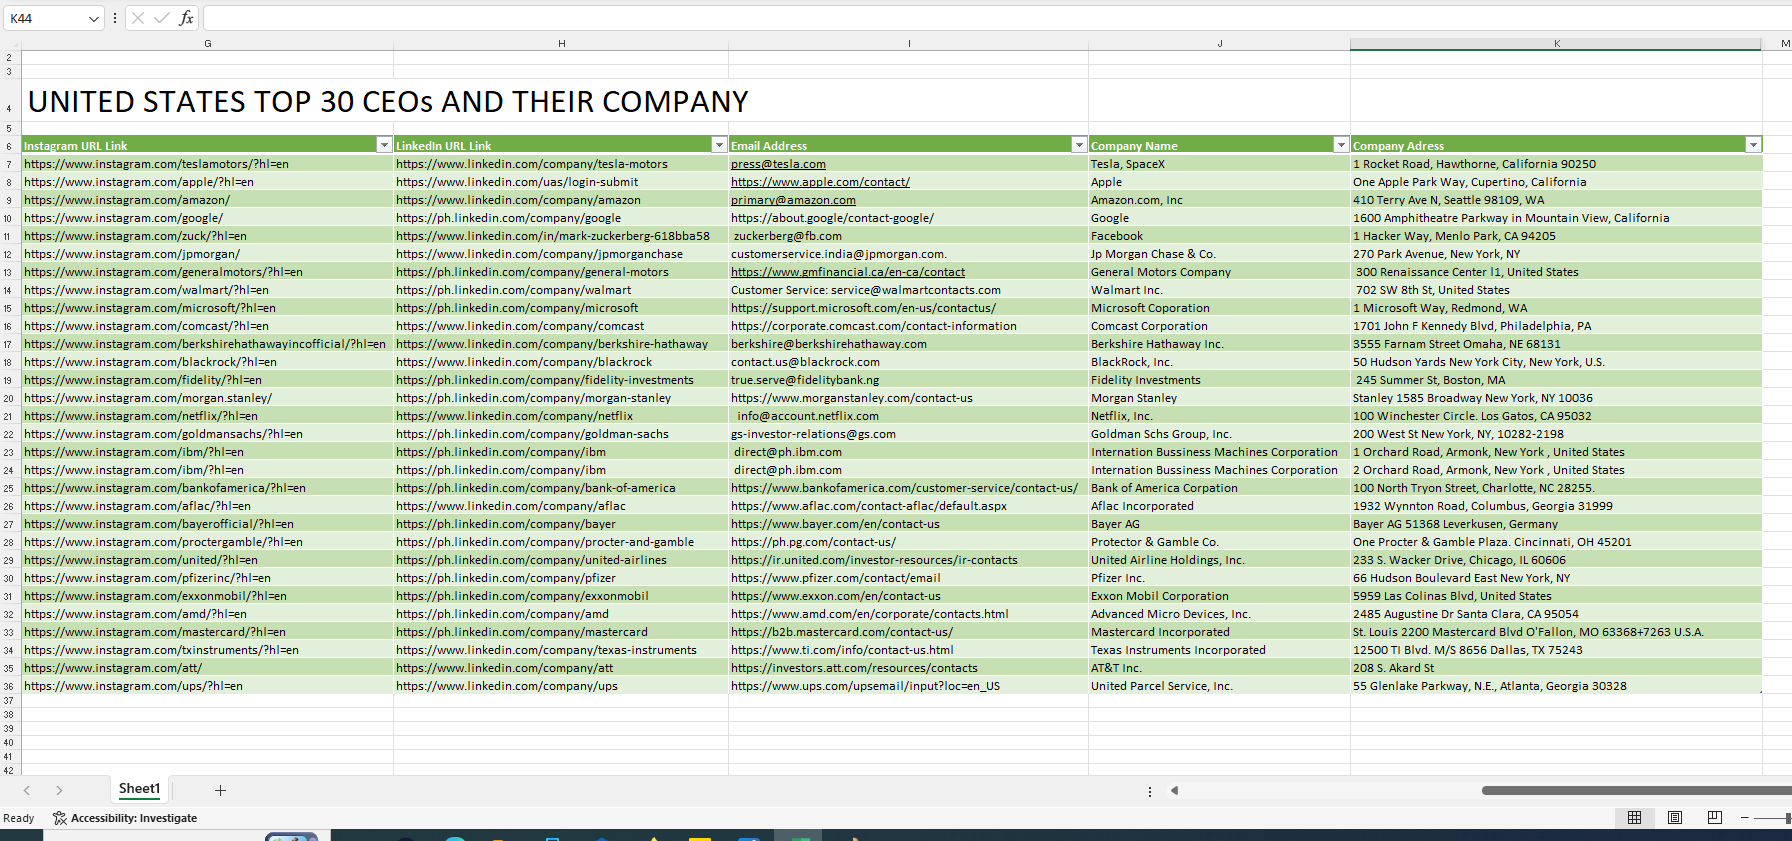Open the Name Box dropdown arrow
This screenshot has height=841, width=1792.
tap(93, 18)
